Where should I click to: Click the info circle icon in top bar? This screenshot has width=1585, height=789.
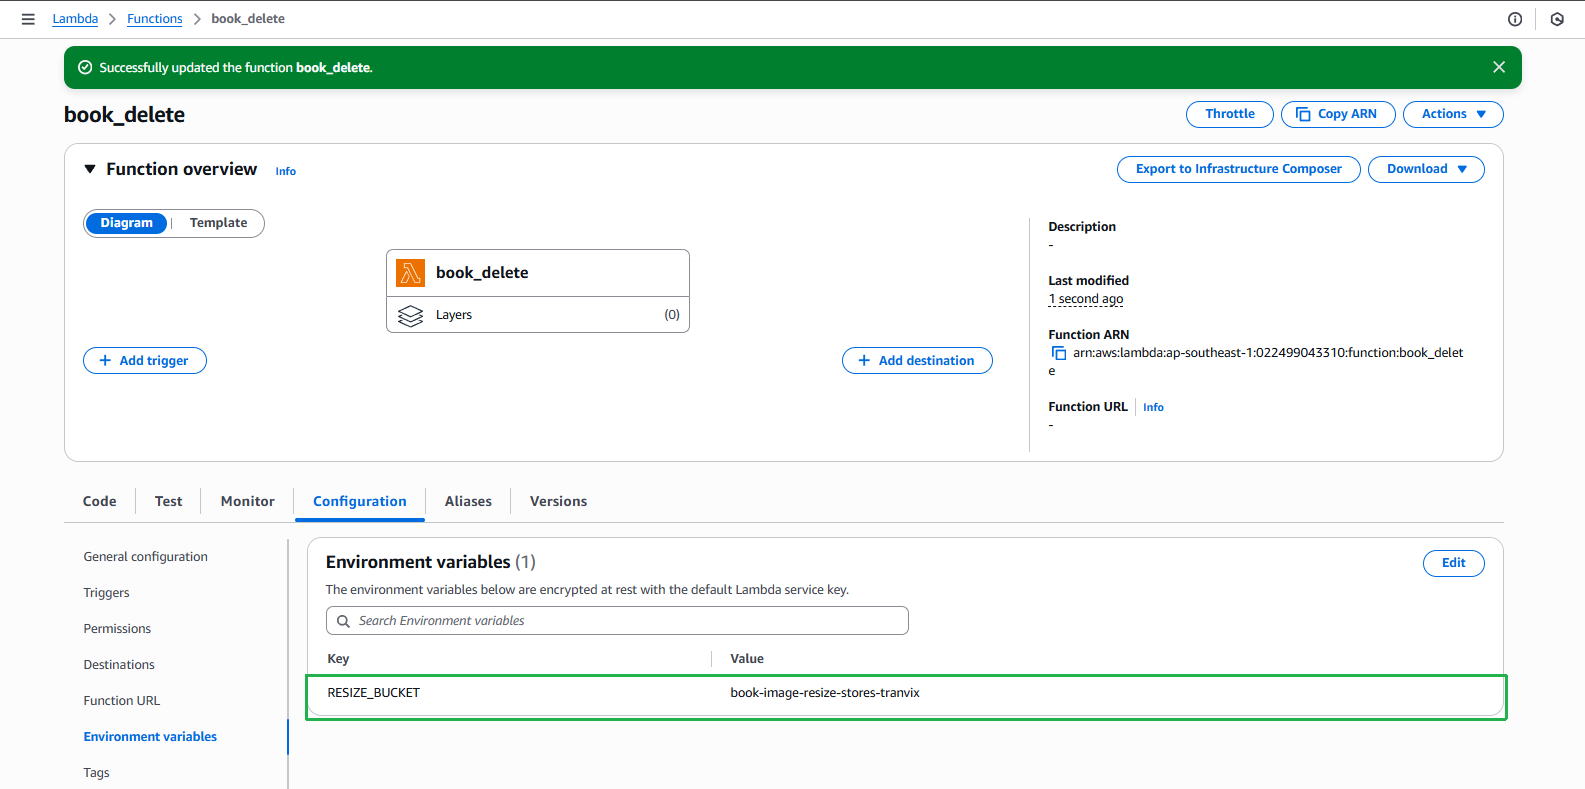click(x=1515, y=19)
